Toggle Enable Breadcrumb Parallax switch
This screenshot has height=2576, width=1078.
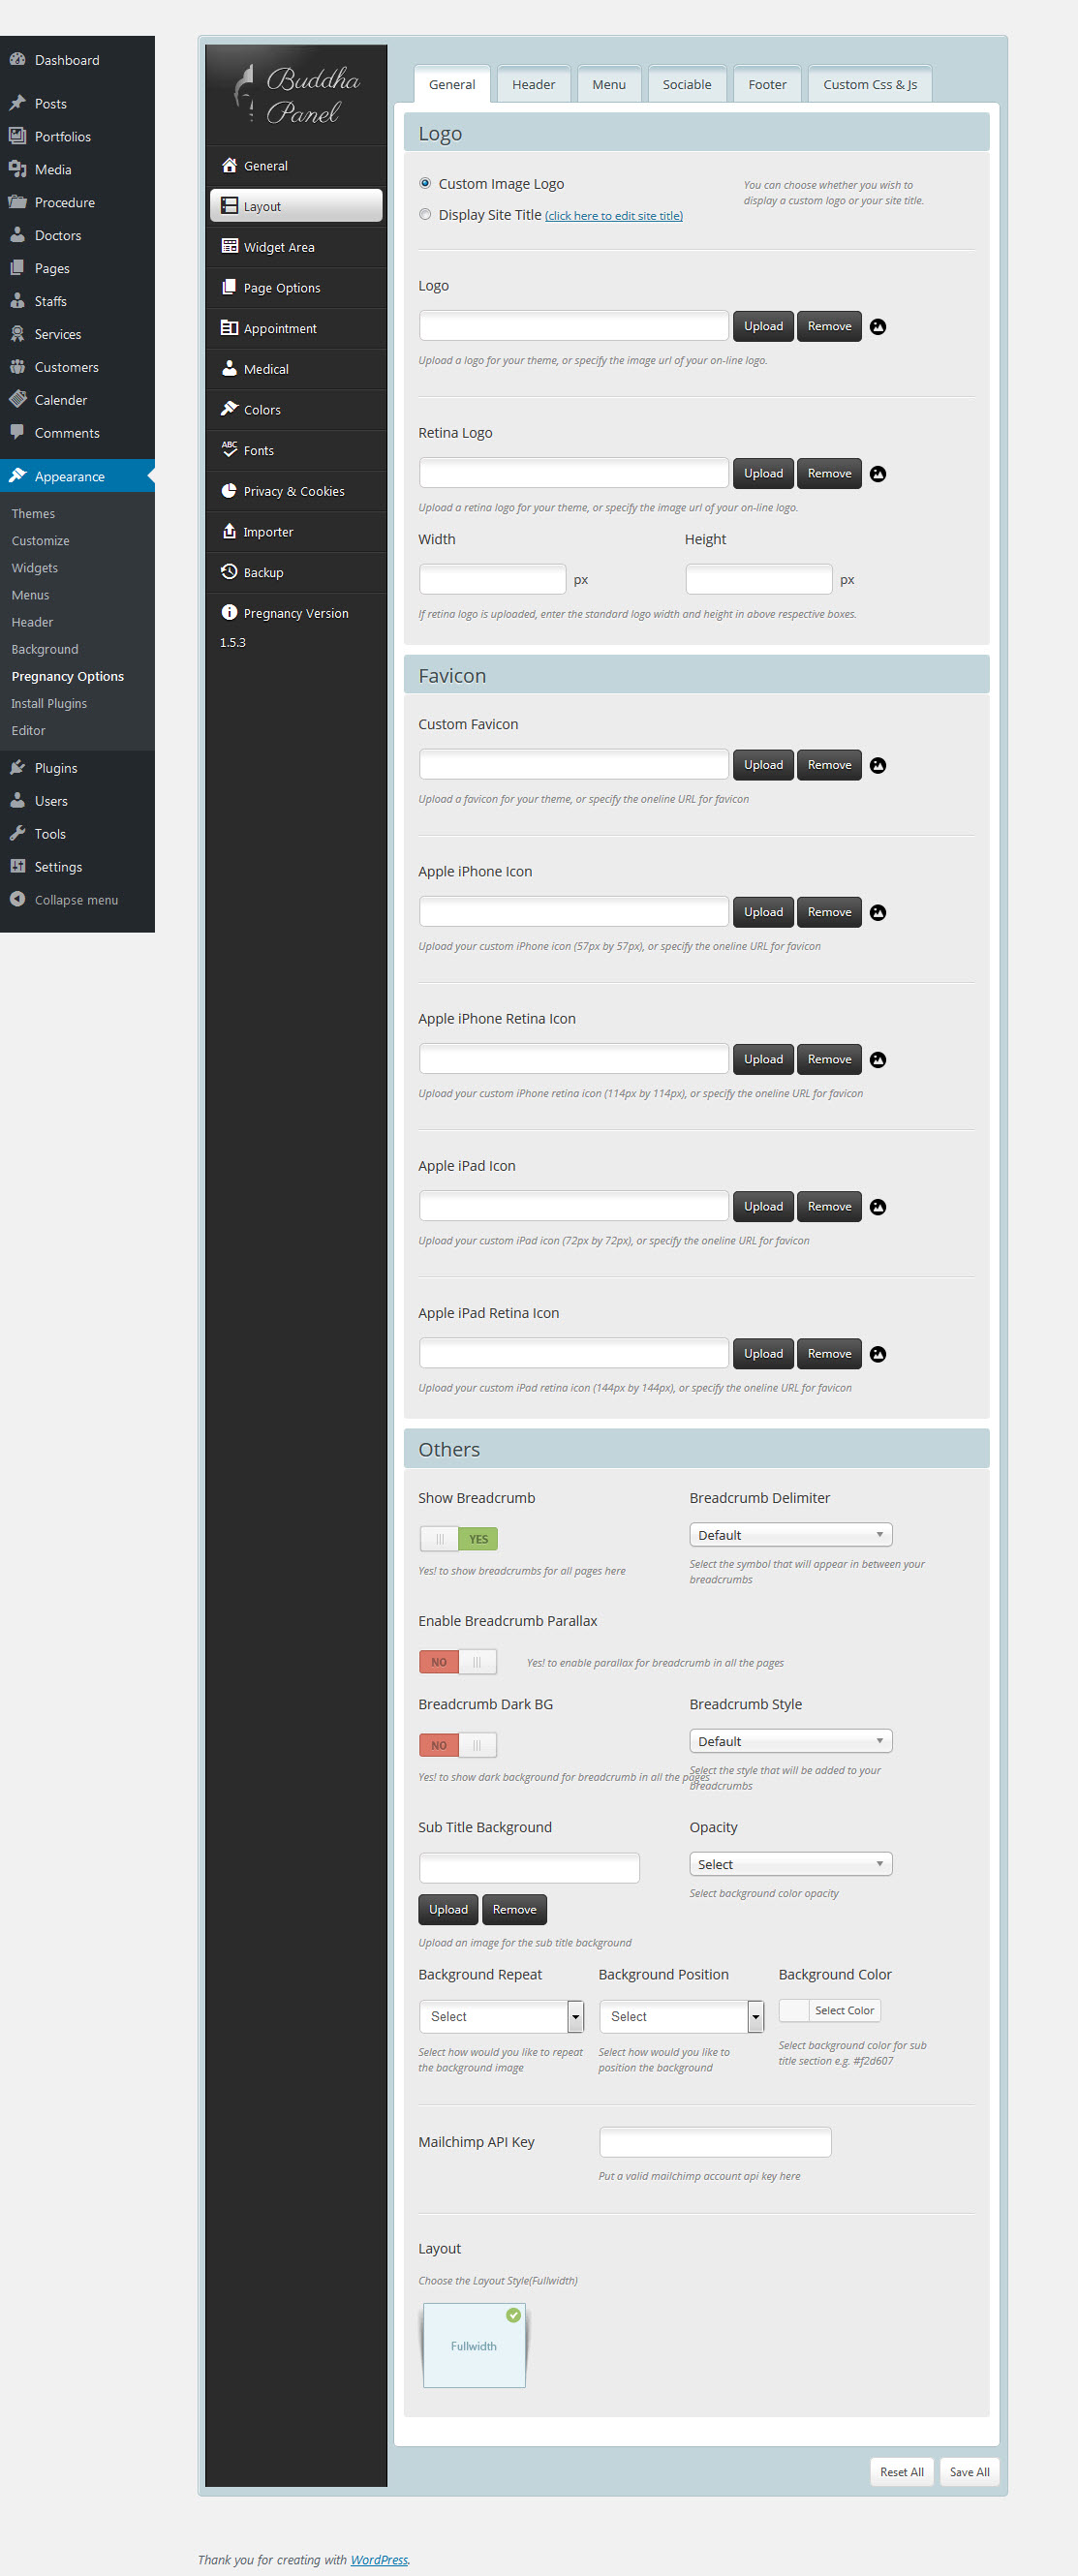pos(458,1661)
